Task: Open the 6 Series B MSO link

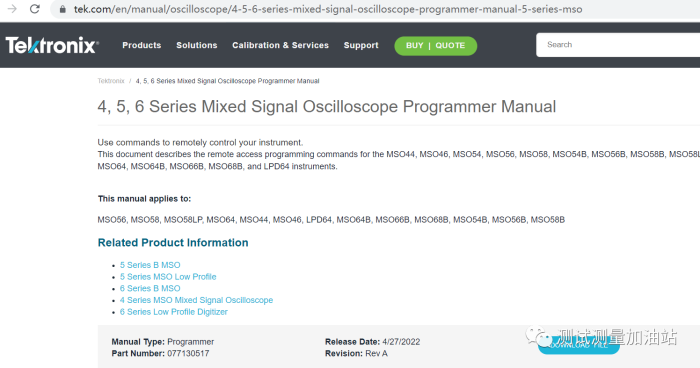Action: pyautogui.click(x=150, y=288)
